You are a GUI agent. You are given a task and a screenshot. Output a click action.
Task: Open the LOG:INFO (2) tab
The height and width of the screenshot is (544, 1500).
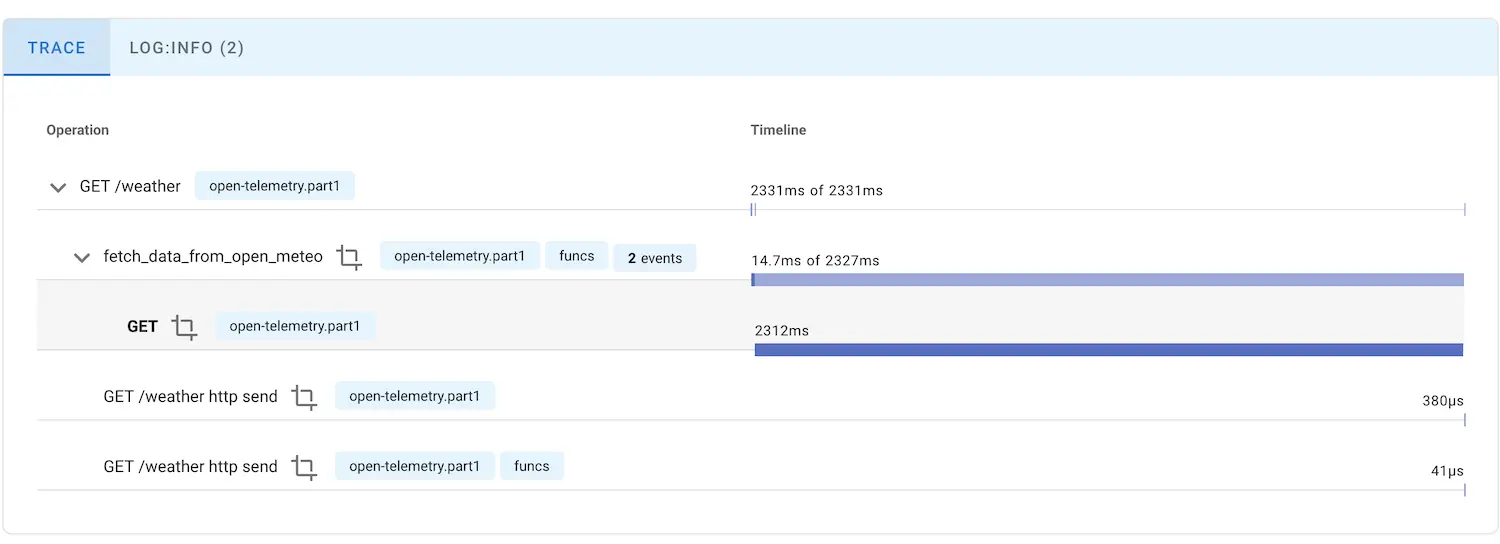186,48
